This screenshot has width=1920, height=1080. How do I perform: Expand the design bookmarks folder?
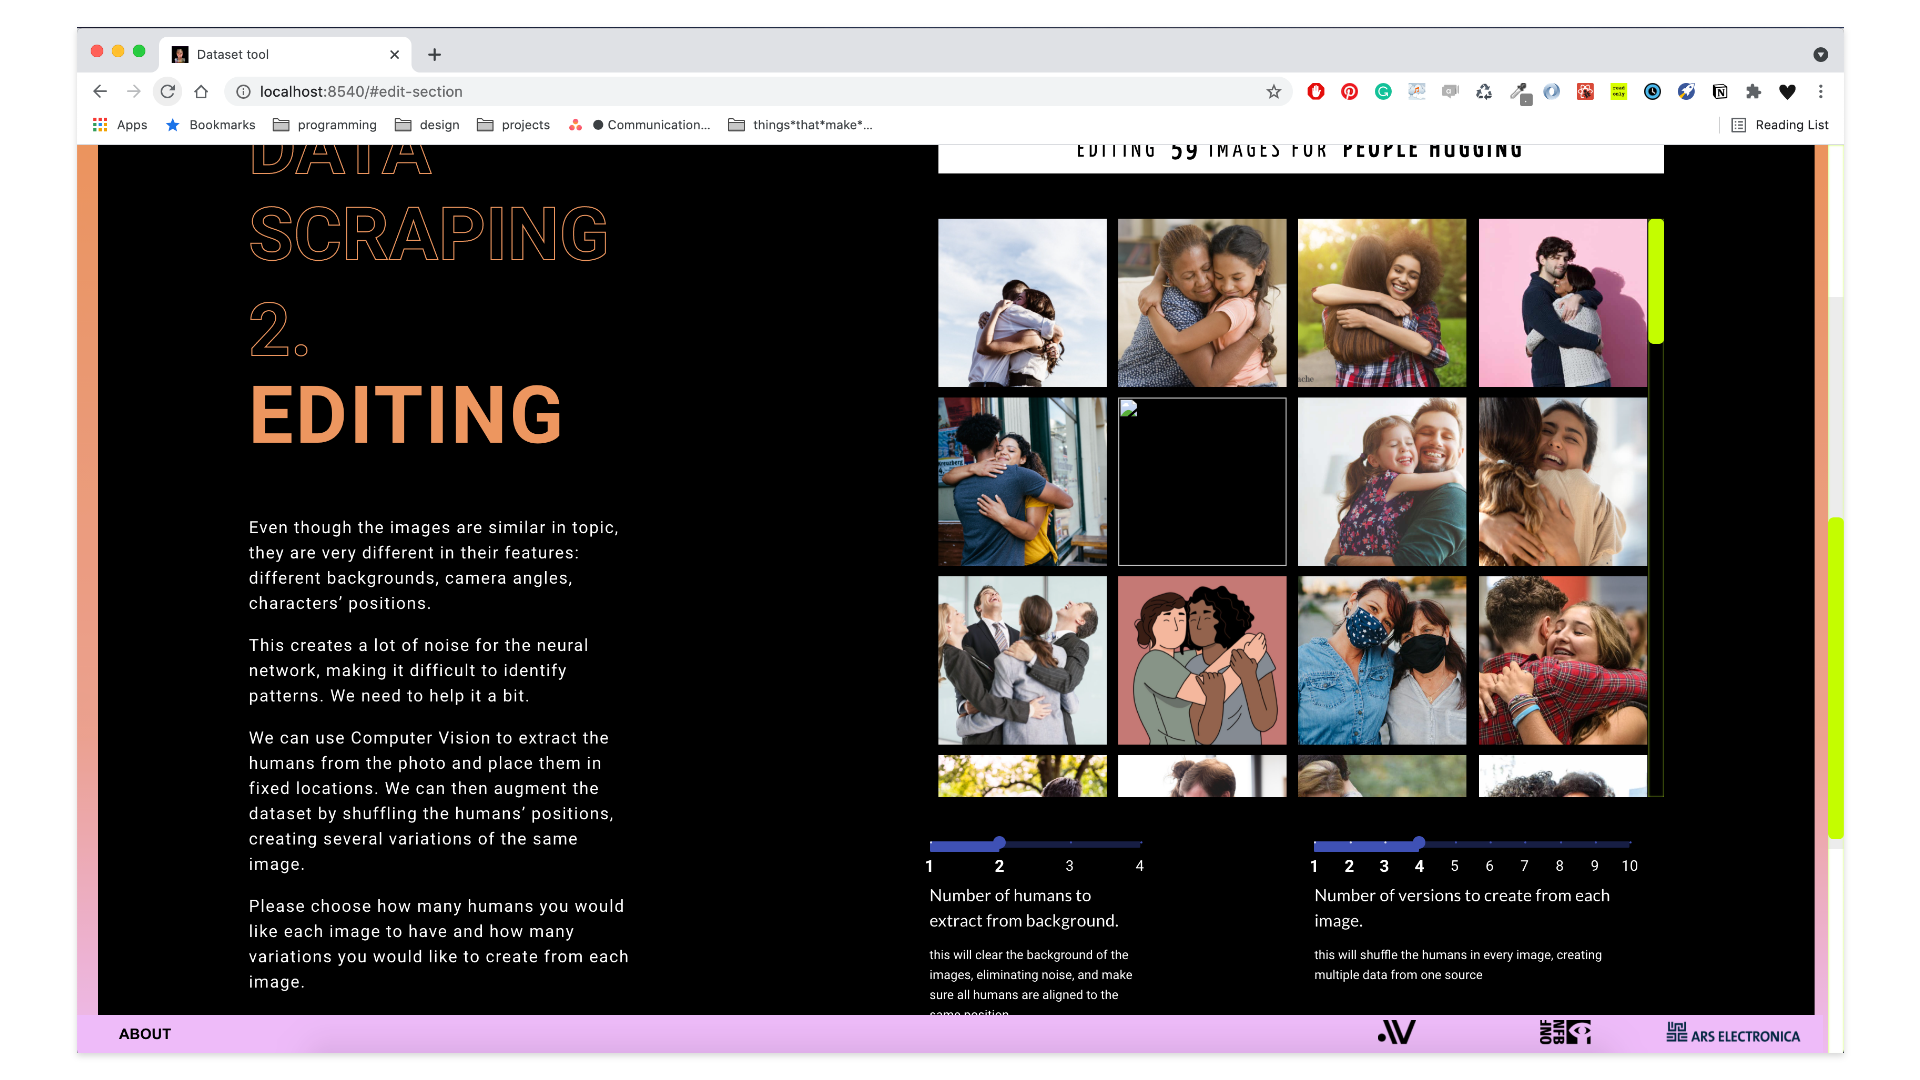pos(427,125)
